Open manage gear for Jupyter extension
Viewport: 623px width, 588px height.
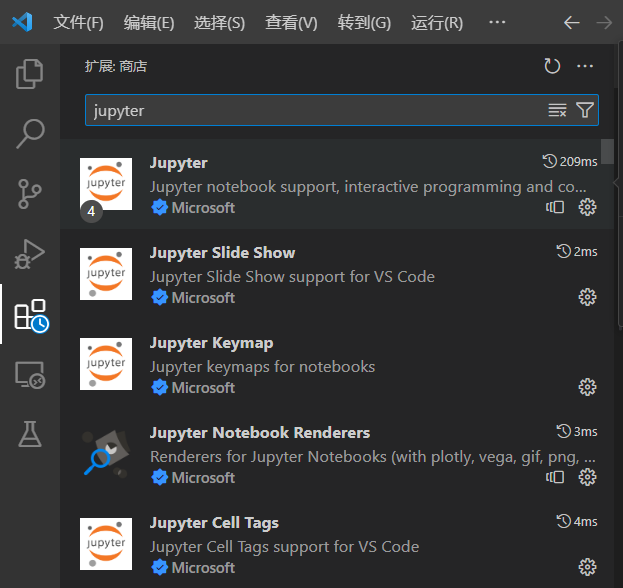point(587,207)
